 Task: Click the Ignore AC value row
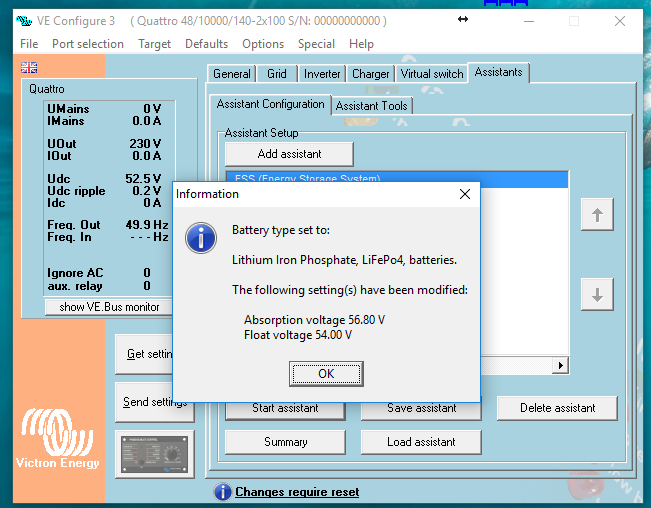[x=99, y=273]
